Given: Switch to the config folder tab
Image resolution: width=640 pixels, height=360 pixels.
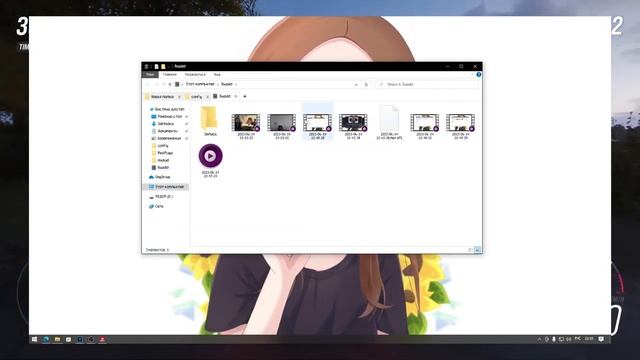Looking at the screenshot, I should (196, 97).
